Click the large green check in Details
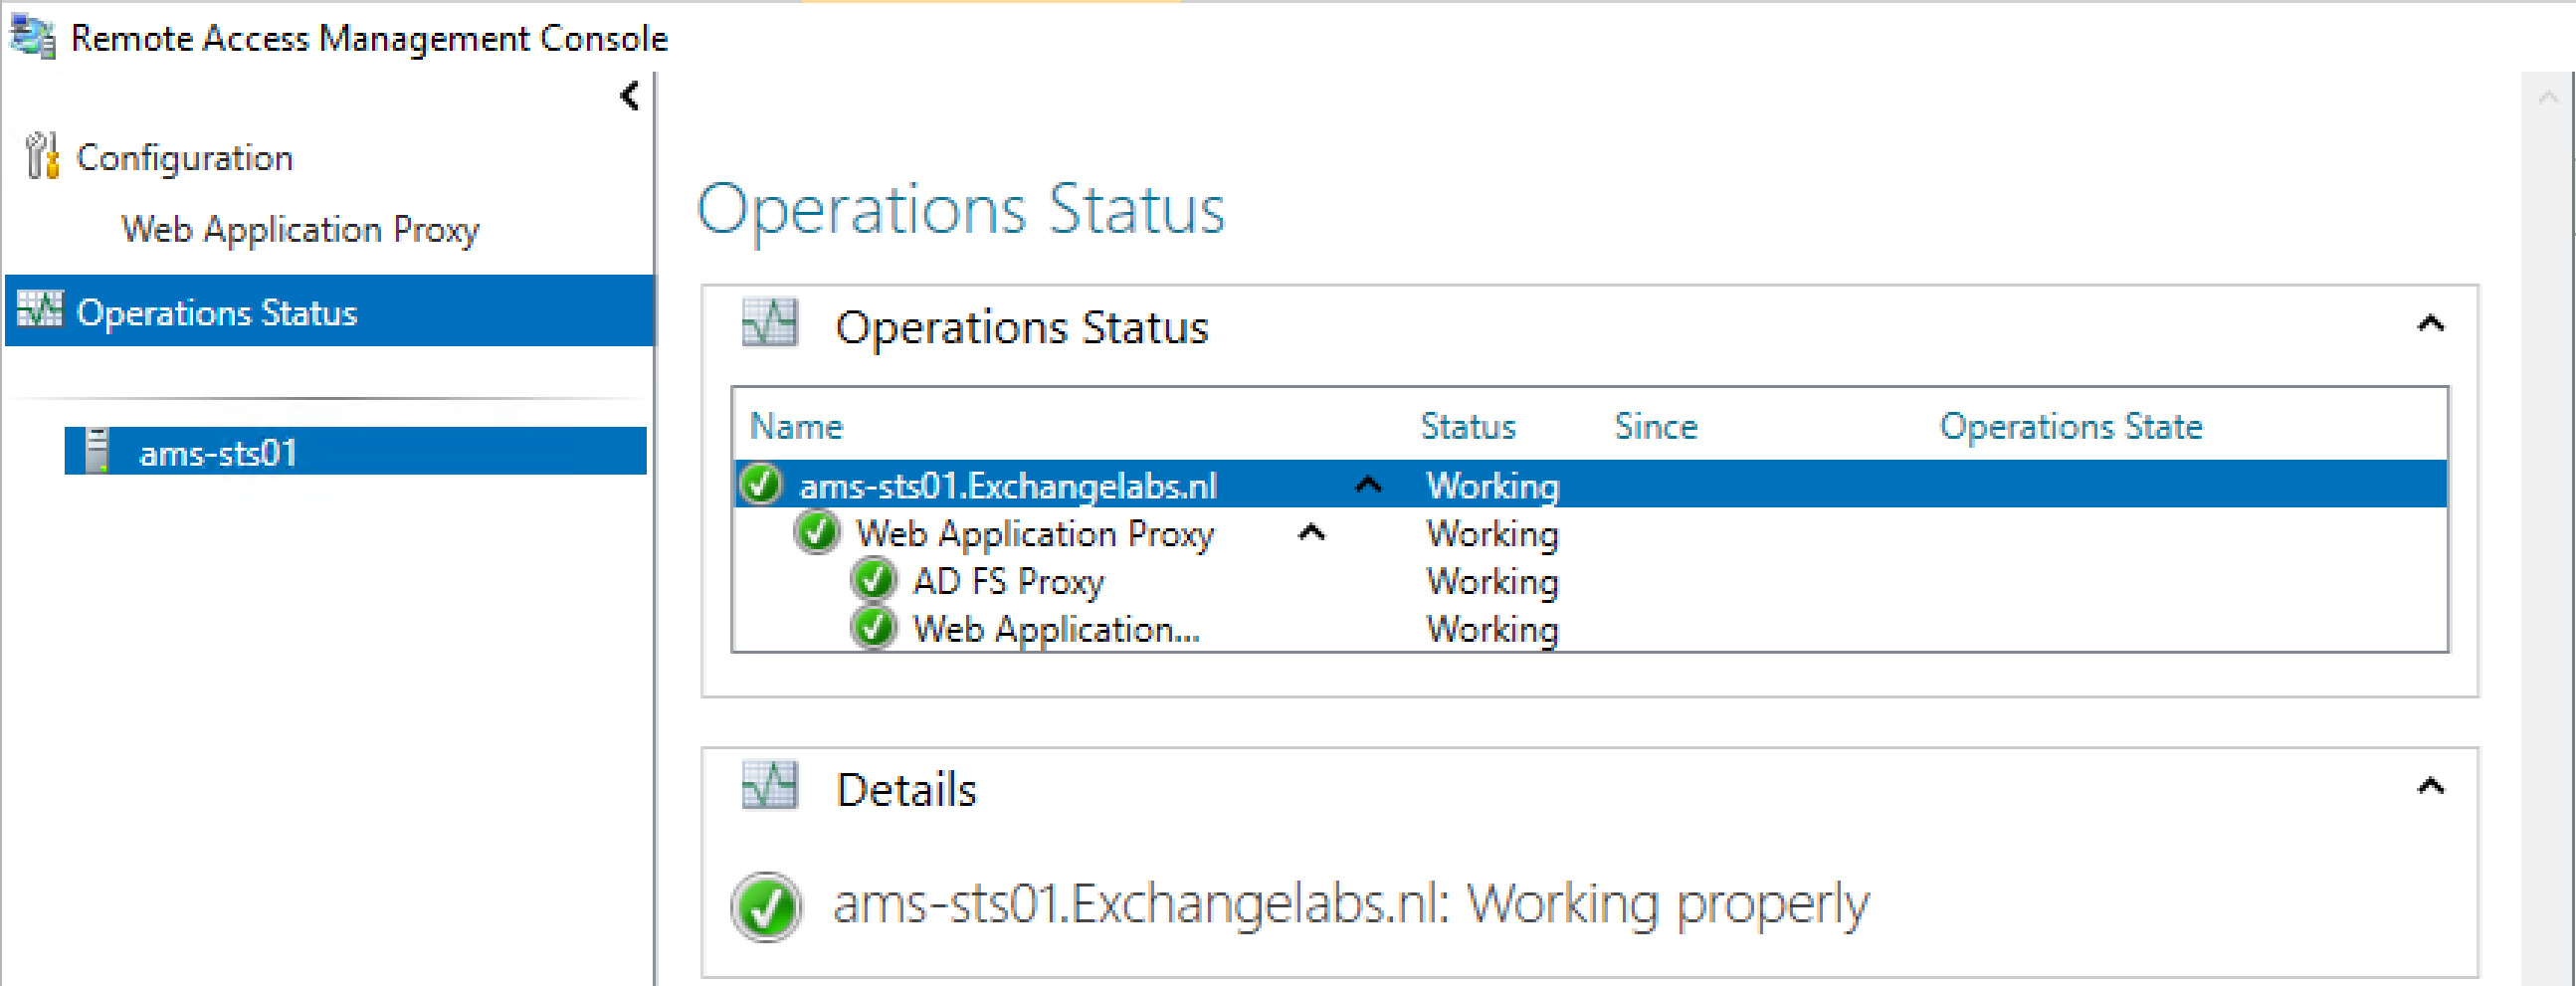Image resolution: width=2576 pixels, height=986 pixels. [766, 907]
